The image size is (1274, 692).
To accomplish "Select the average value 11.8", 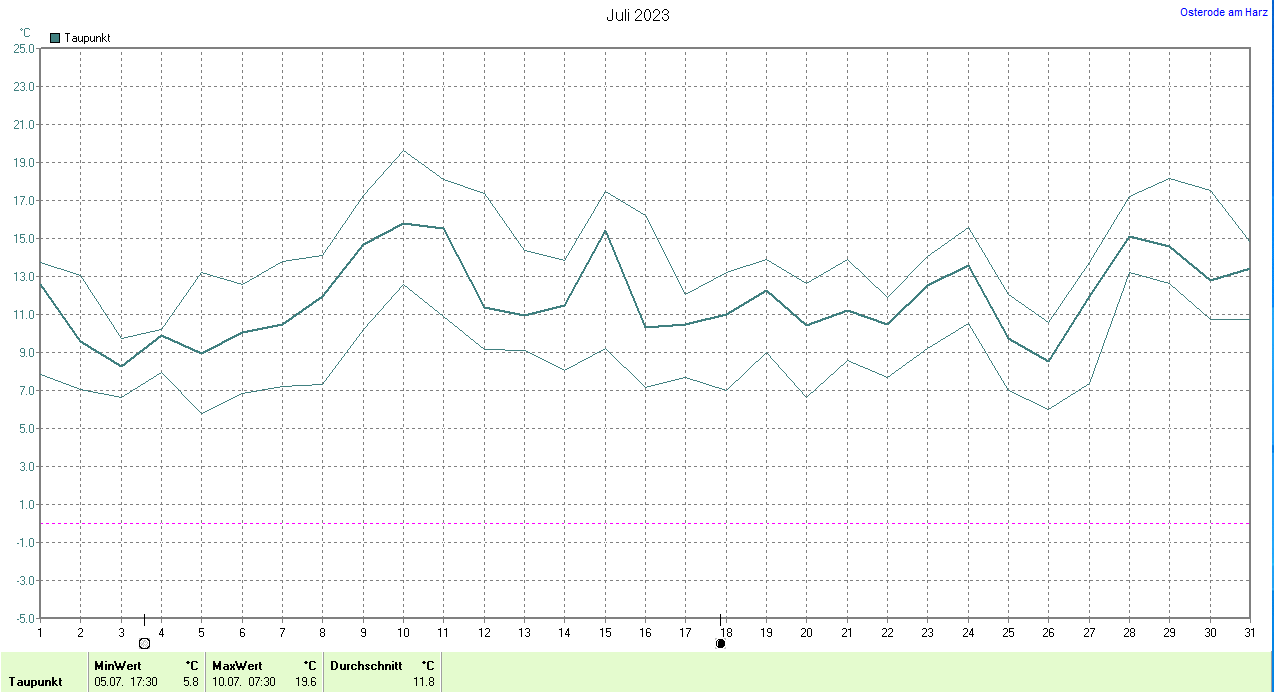I will 424,682.
